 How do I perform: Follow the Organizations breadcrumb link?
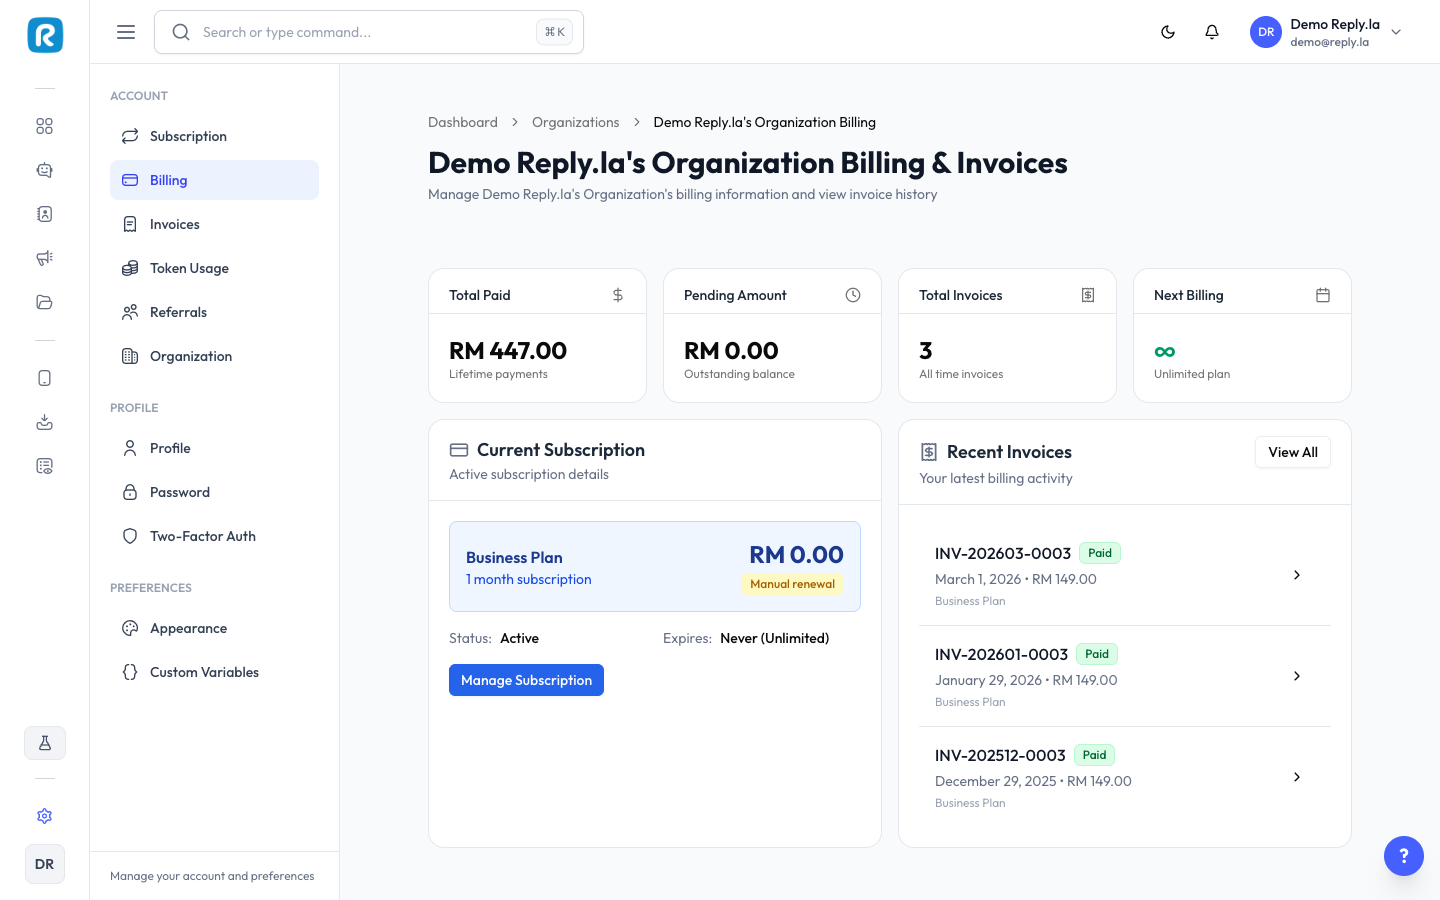(x=576, y=122)
